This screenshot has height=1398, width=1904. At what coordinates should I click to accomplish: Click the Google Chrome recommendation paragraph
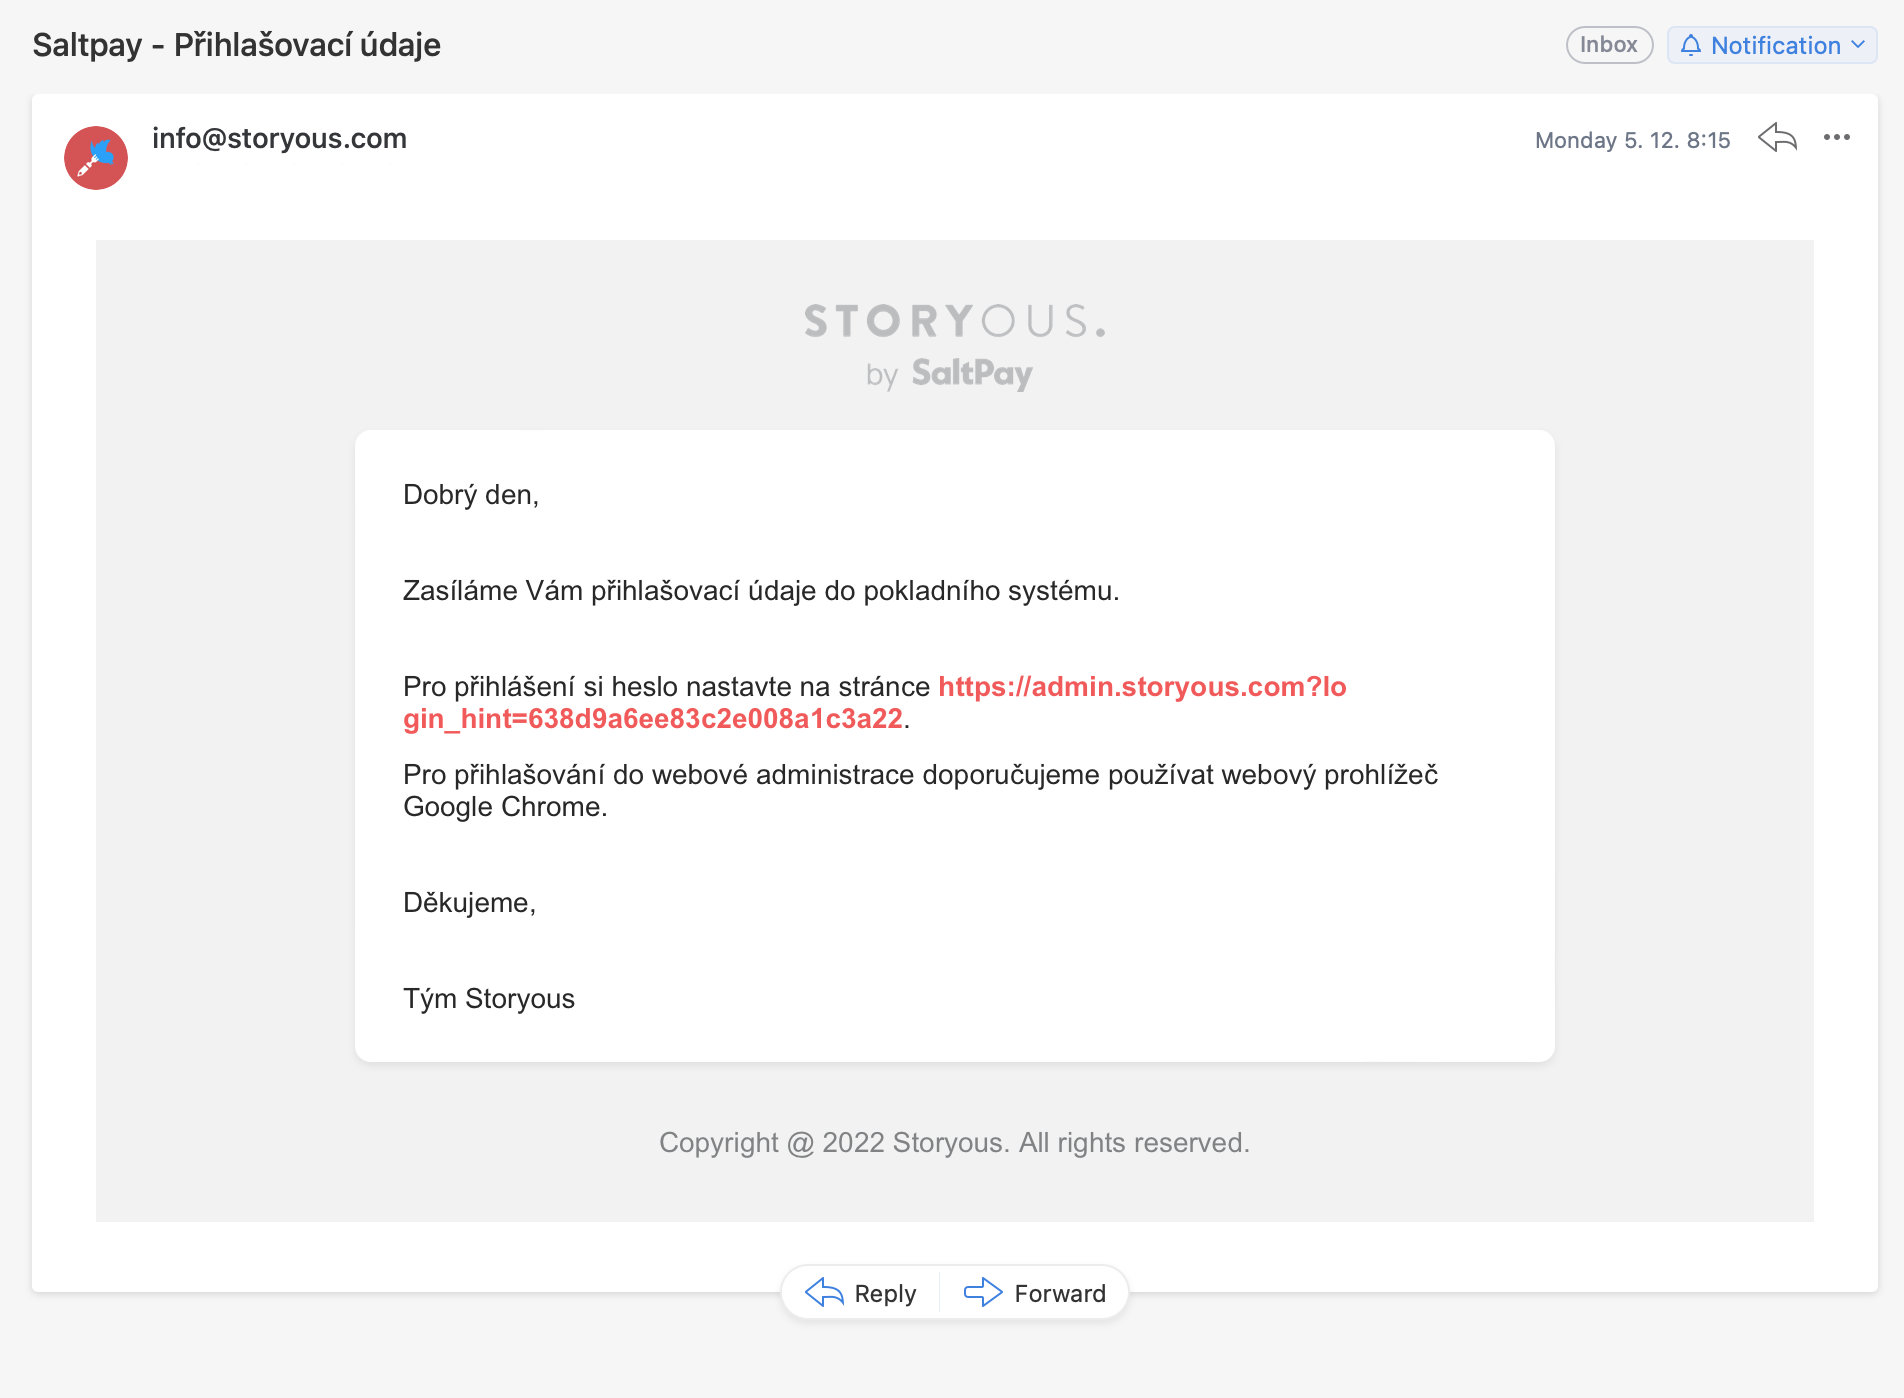tap(920, 791)
